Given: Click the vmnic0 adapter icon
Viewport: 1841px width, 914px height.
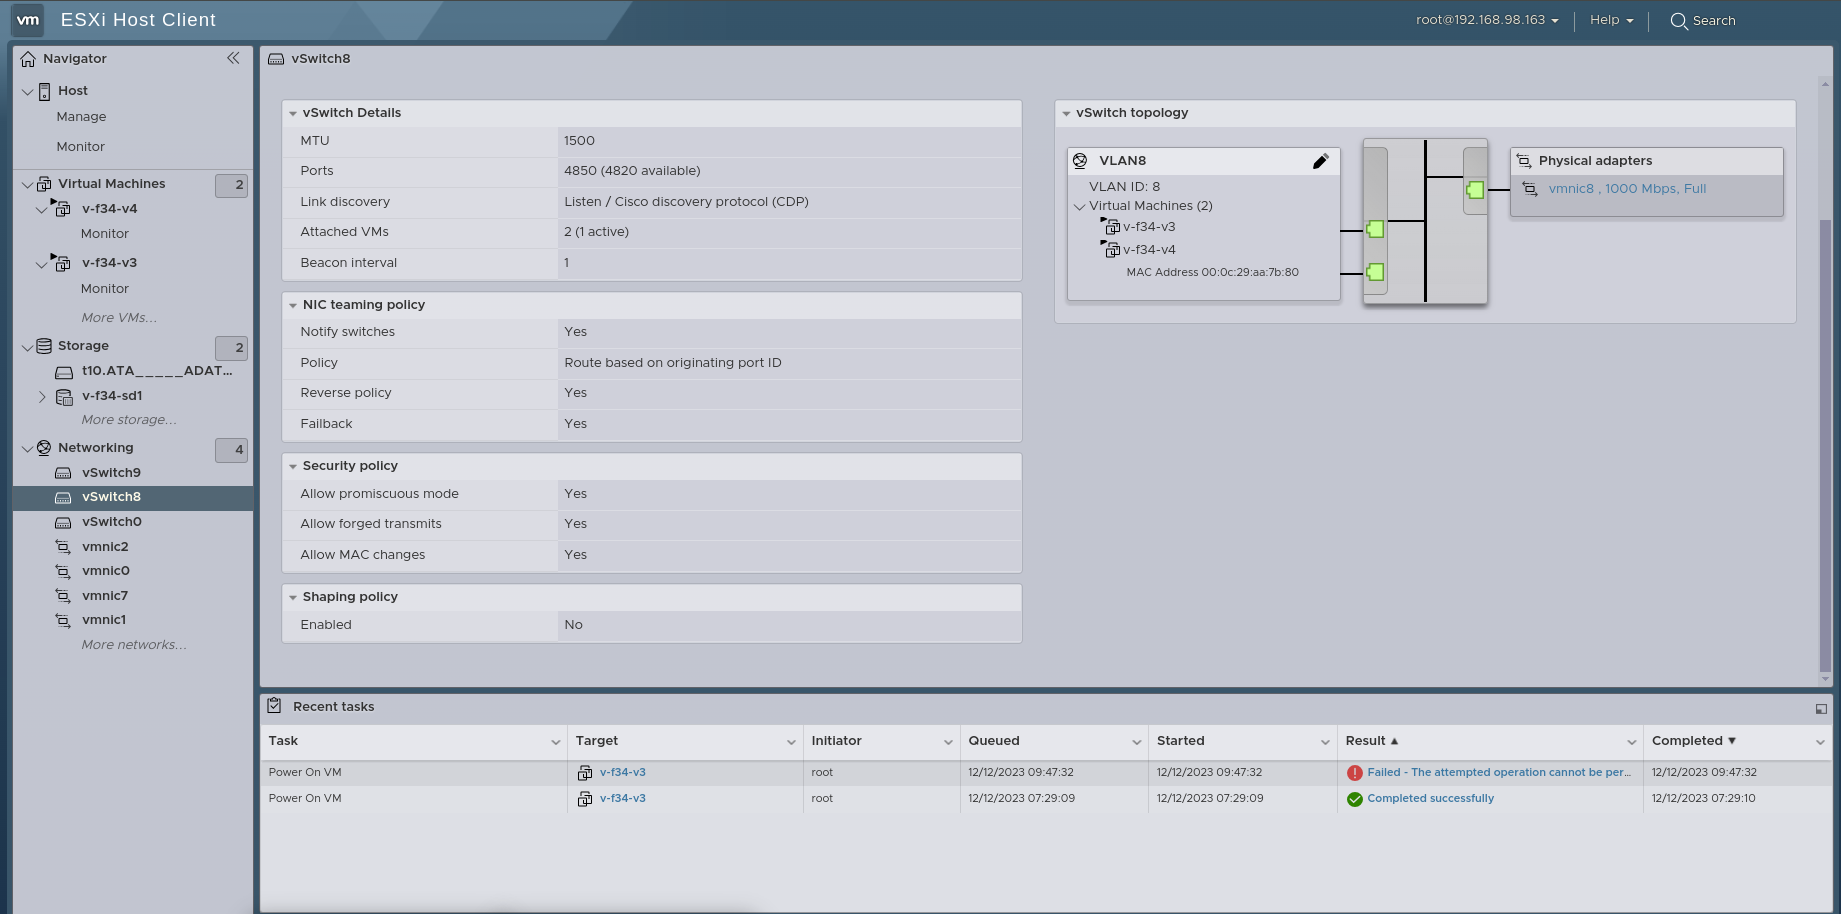Looking at the screenshot, I should pos(63,571).
